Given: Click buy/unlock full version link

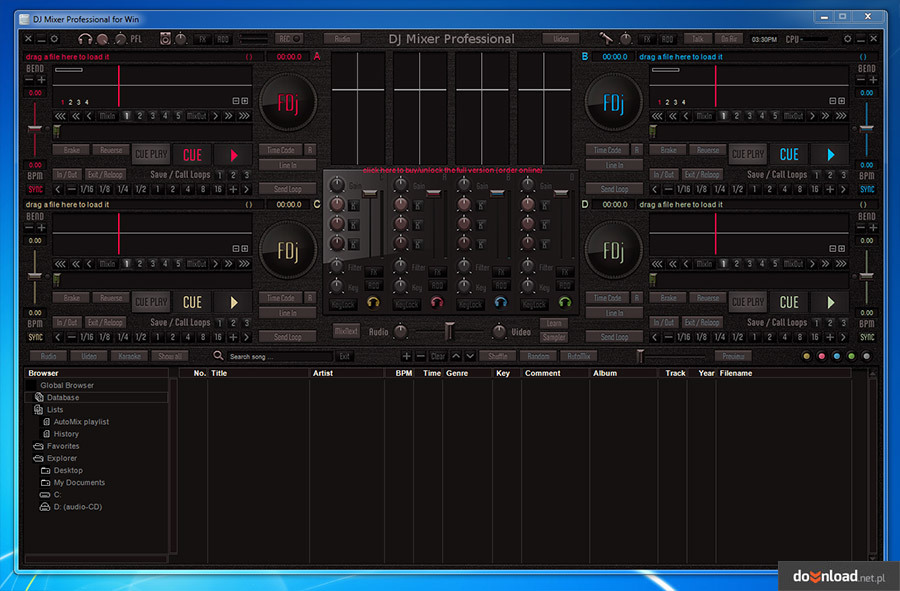Looking at the screenshot, I should tap(452, 170).
